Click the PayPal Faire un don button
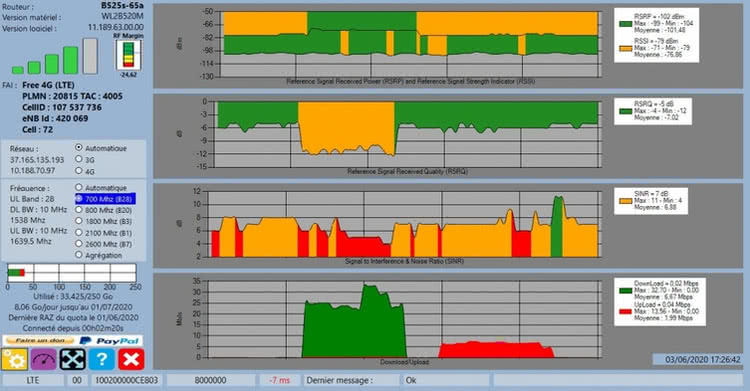This screenshot has height=391, width=750. [73, 341]
